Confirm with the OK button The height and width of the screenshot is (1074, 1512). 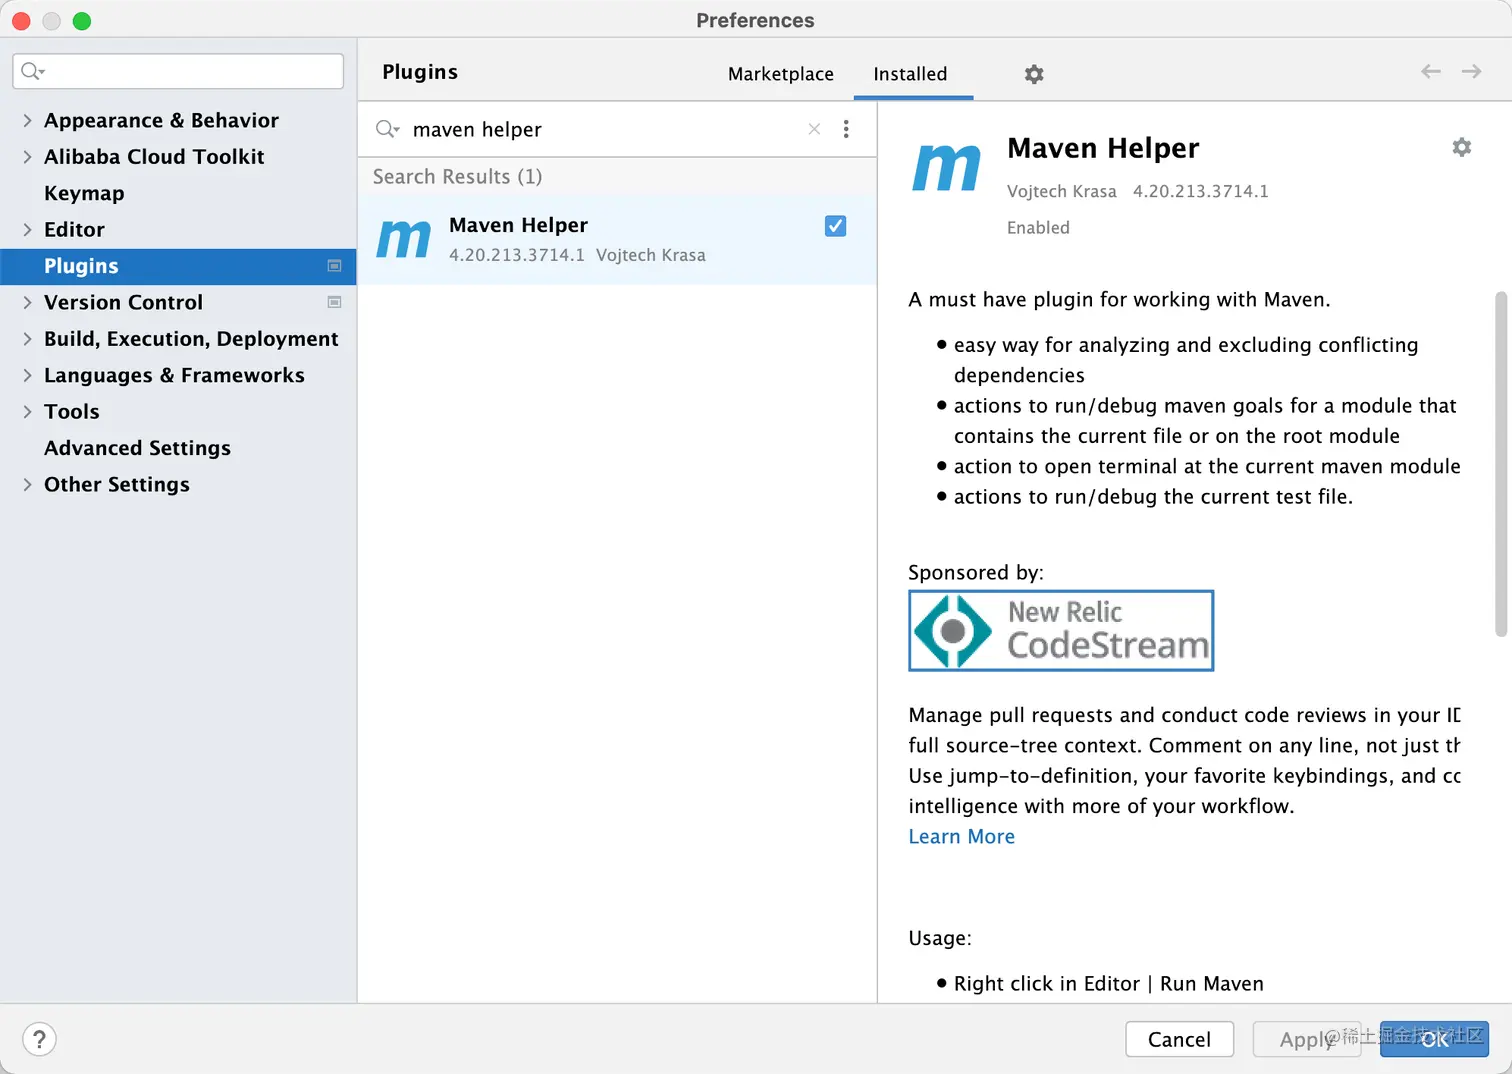1434,1039
